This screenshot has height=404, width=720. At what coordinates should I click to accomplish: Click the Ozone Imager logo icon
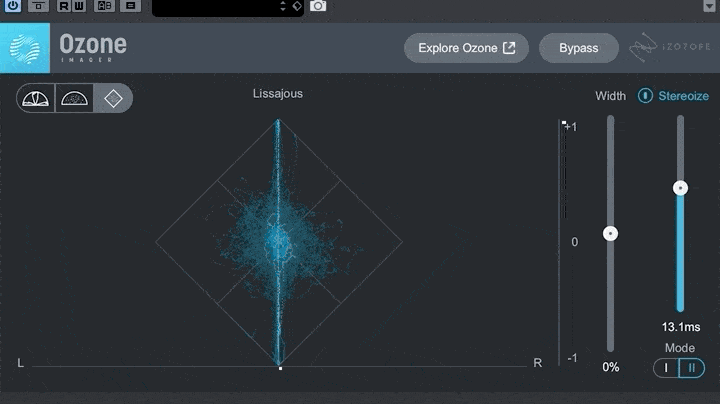coord(25,48)
